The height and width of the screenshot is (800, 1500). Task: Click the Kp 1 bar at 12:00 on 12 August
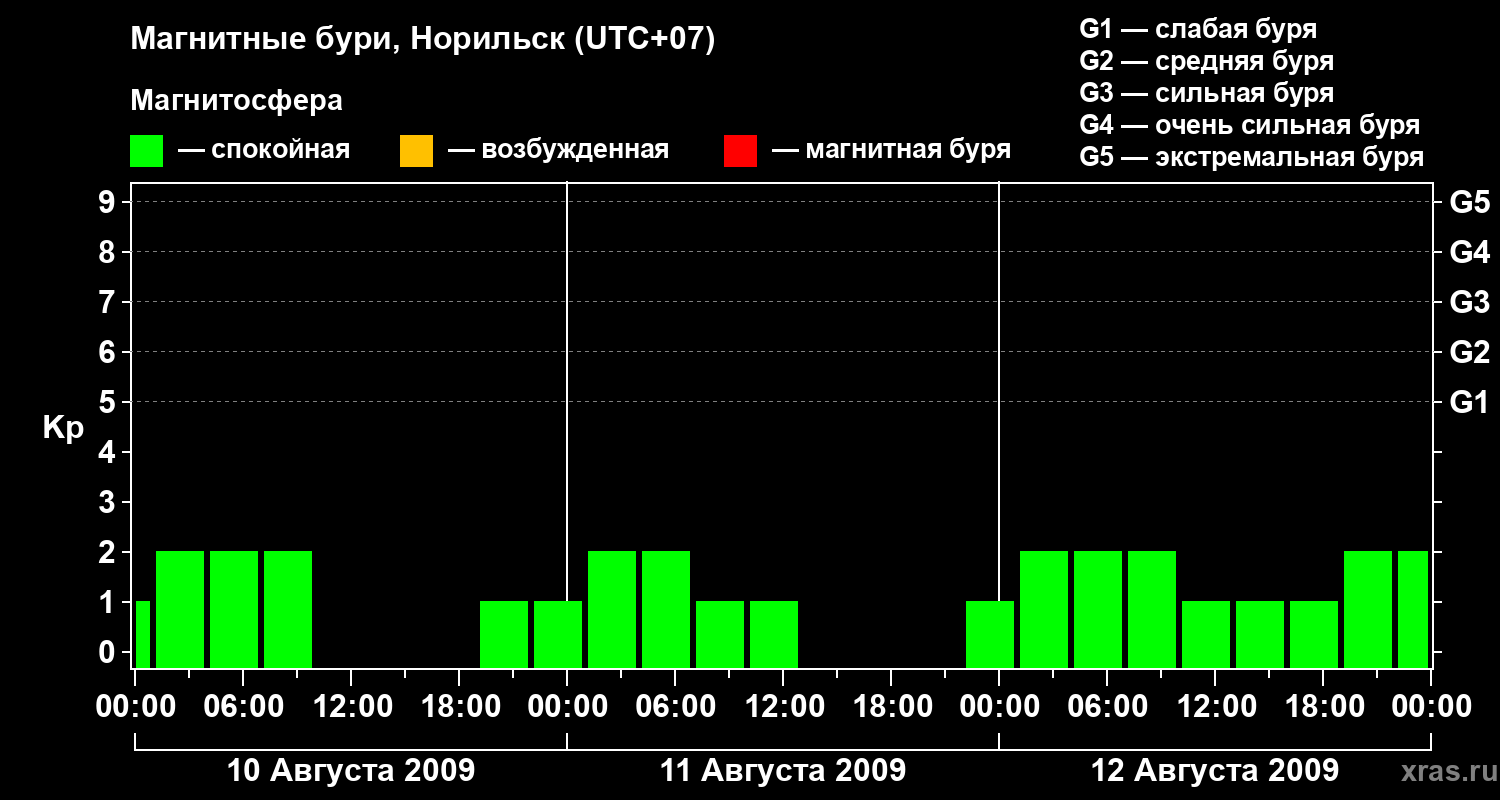(x=1206, y=634)
